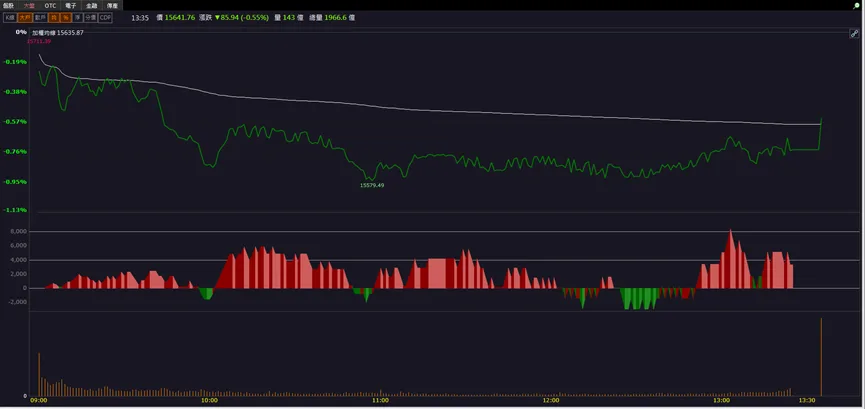Click the index price 15641.76
865x409 pixels.
(x=180, y=18)
